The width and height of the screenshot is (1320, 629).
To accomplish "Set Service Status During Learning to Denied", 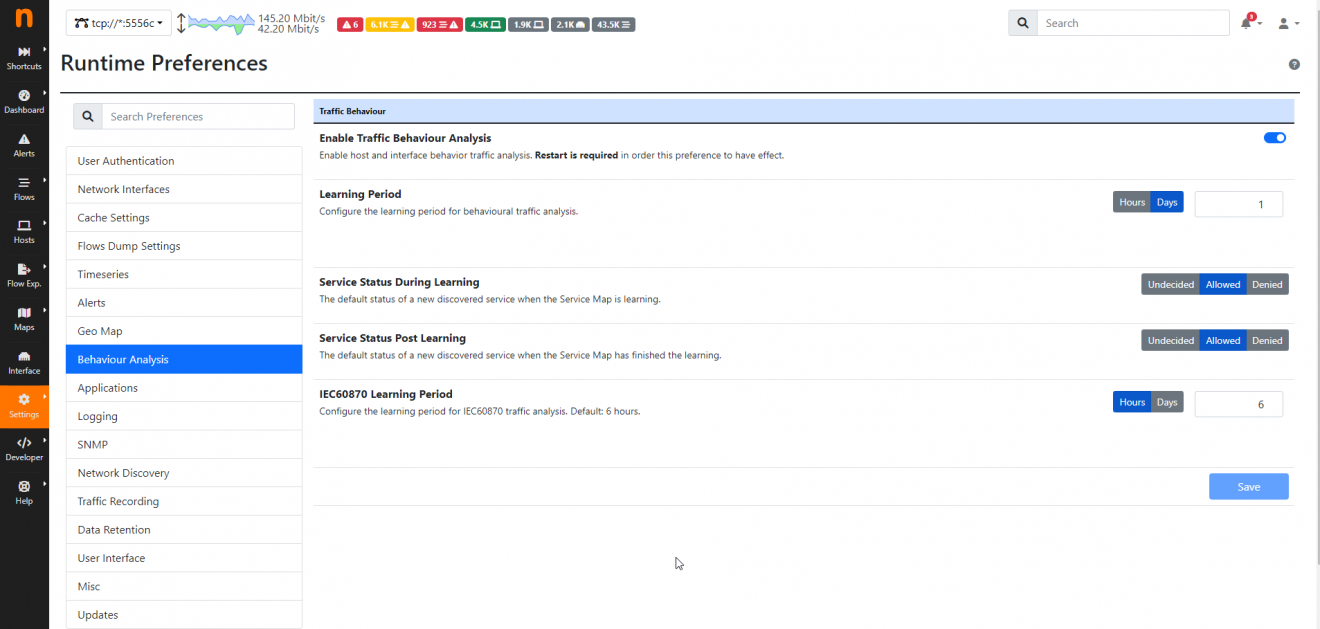I will pos(1267,284).
